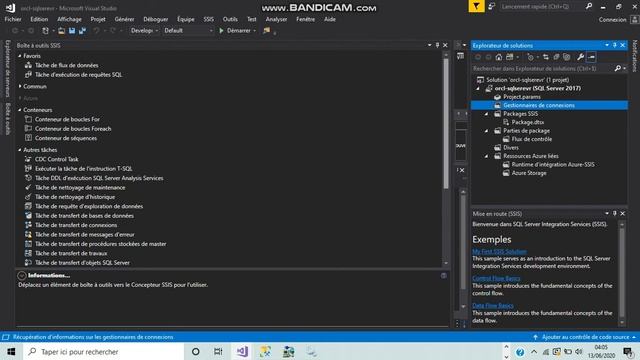The height and width of the screenshot is (360, 640).
Task: Open the Démarrer button dropdown arrow
Action: click(255, 31)
